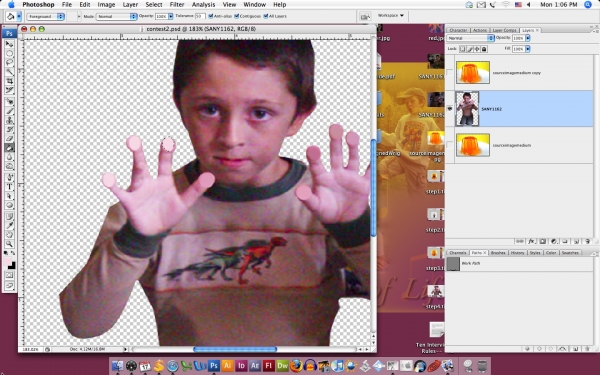
Task: Open the Filter menu
Action: [177, 5]
